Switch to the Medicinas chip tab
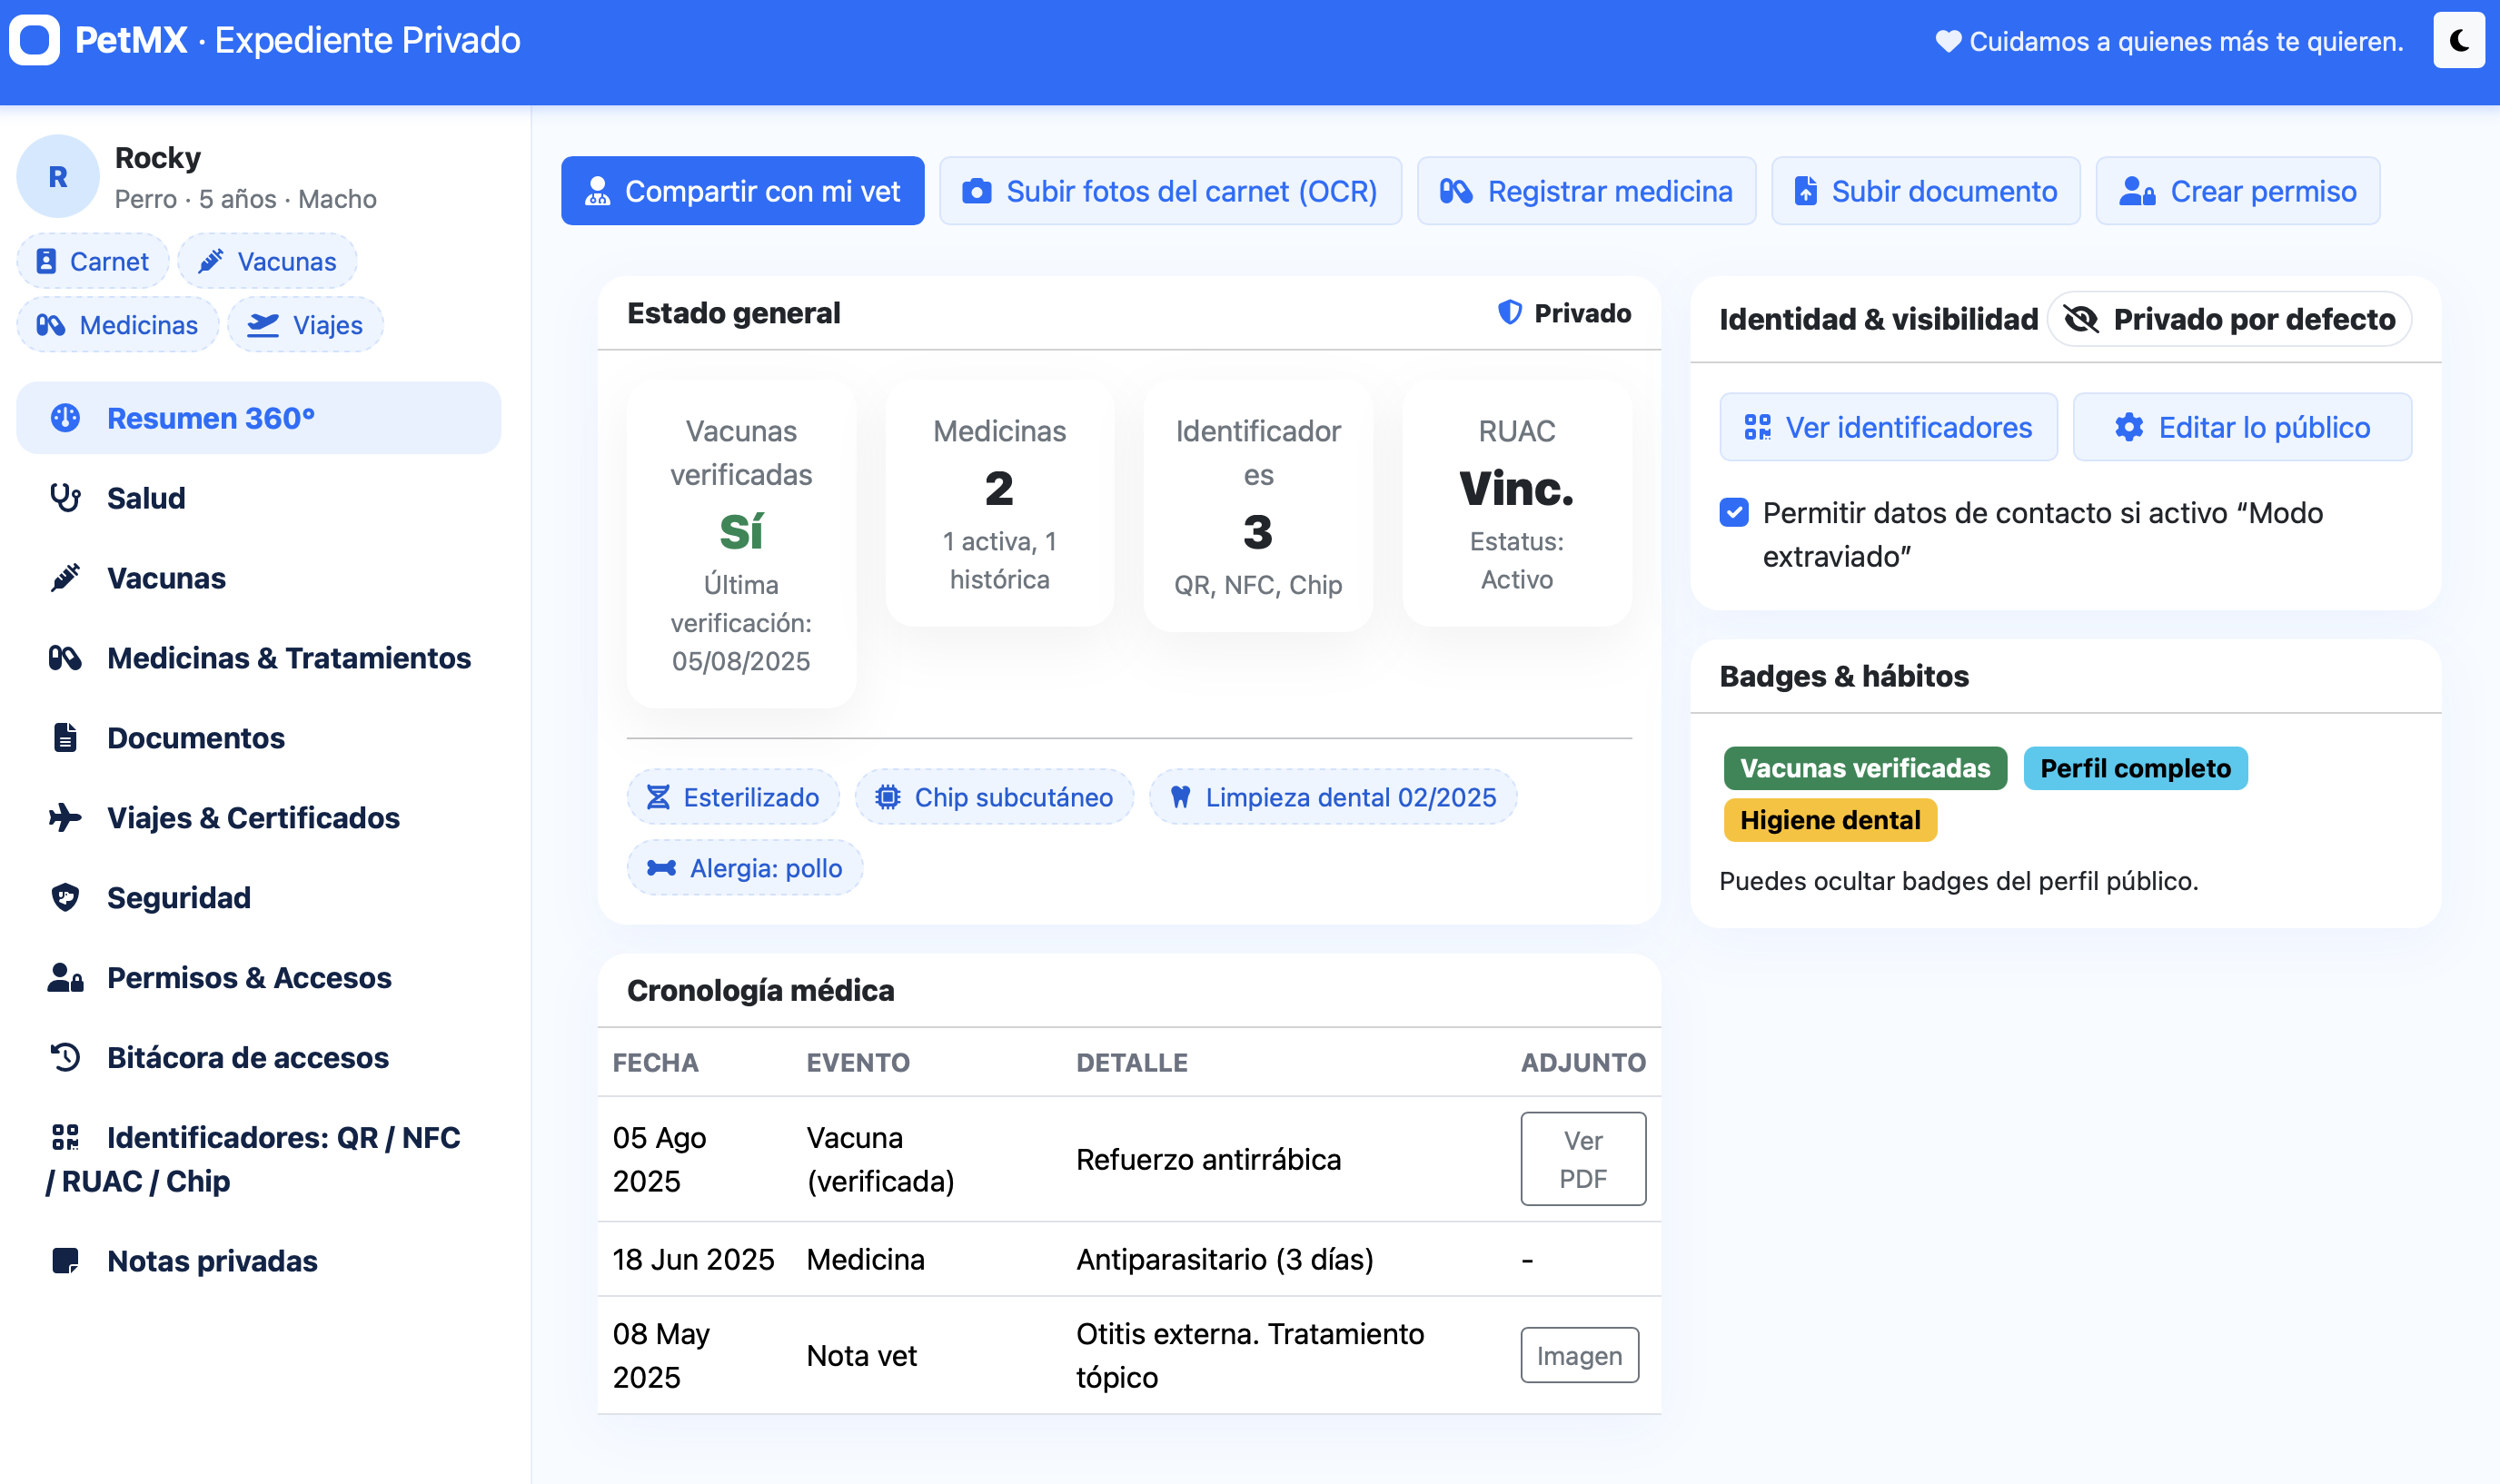 pos(117,324)
